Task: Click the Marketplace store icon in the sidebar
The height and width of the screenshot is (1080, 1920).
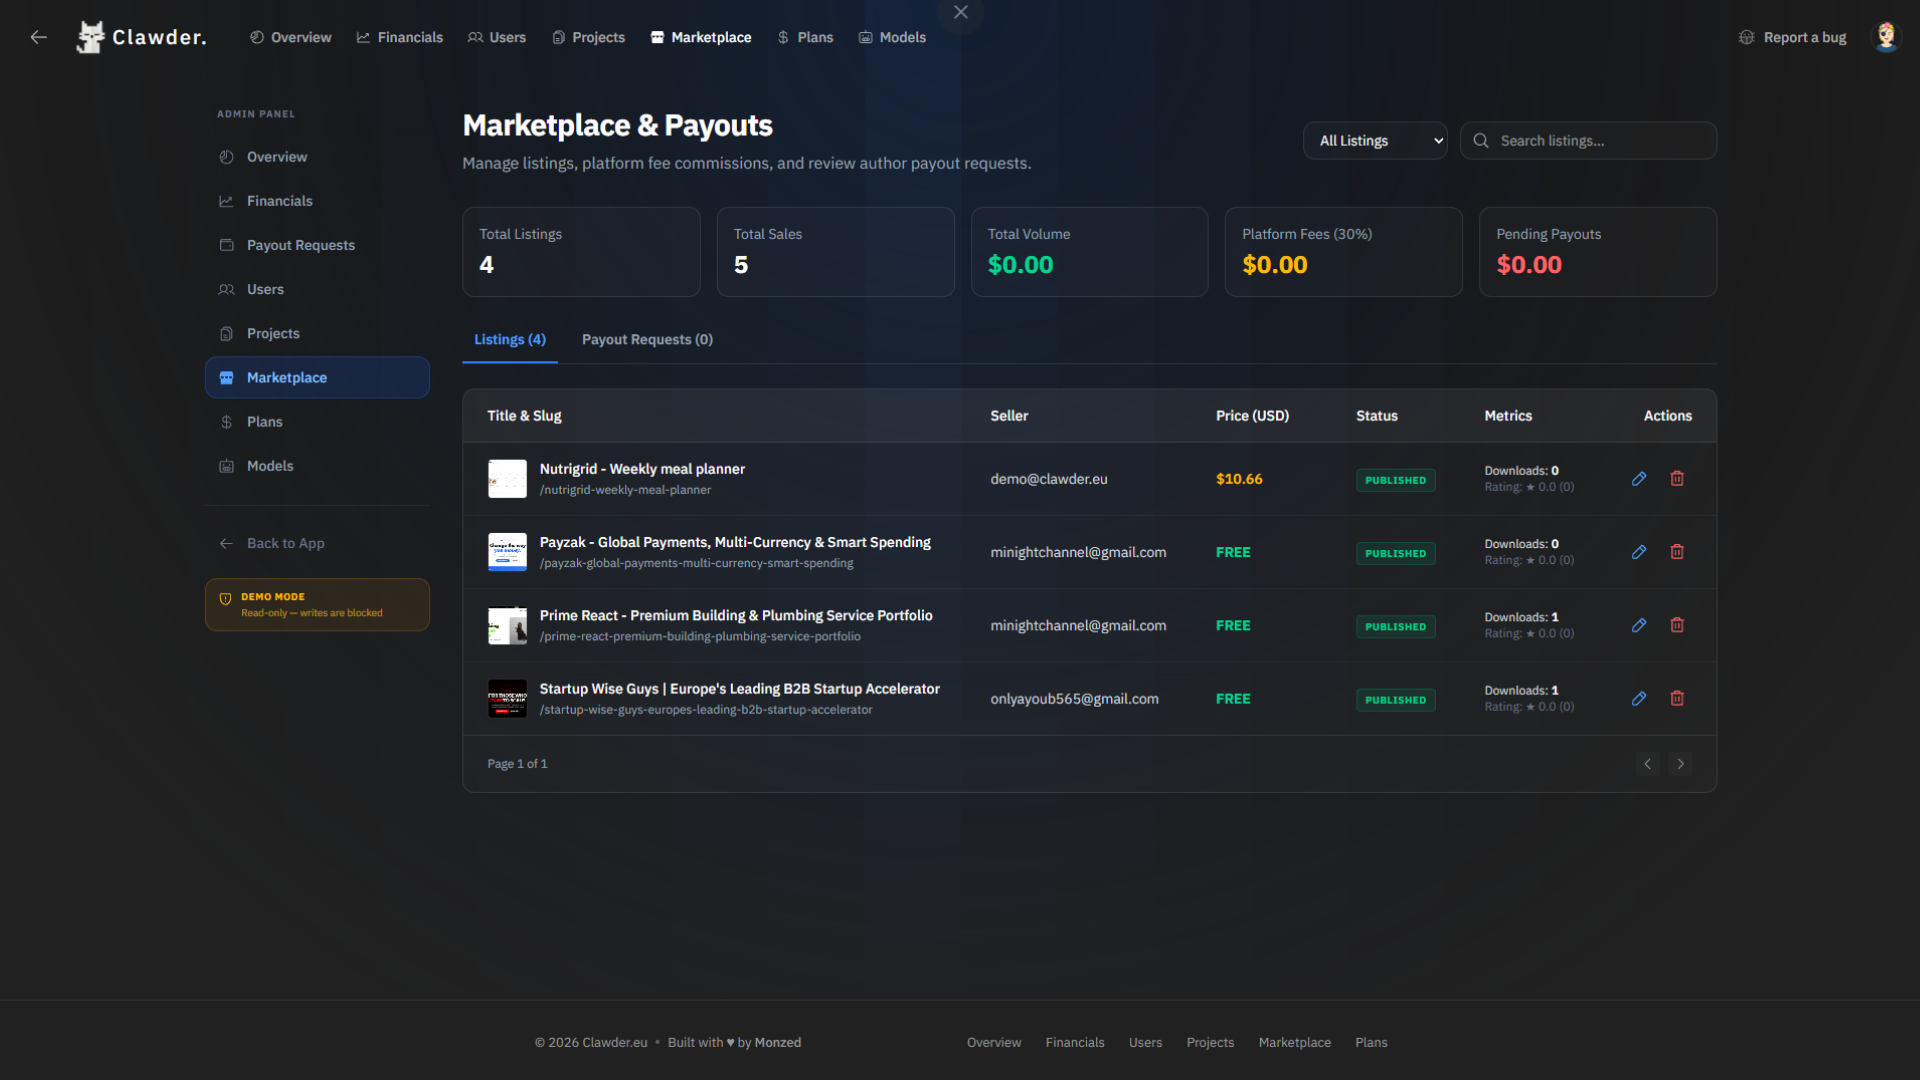Action: coord(226,378)
